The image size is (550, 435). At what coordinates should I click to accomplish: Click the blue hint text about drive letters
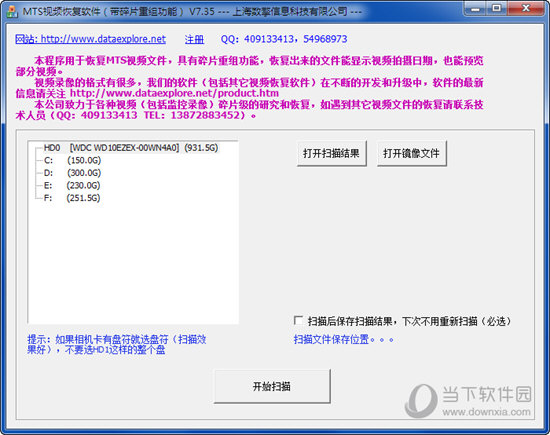(x=116, y=344)
